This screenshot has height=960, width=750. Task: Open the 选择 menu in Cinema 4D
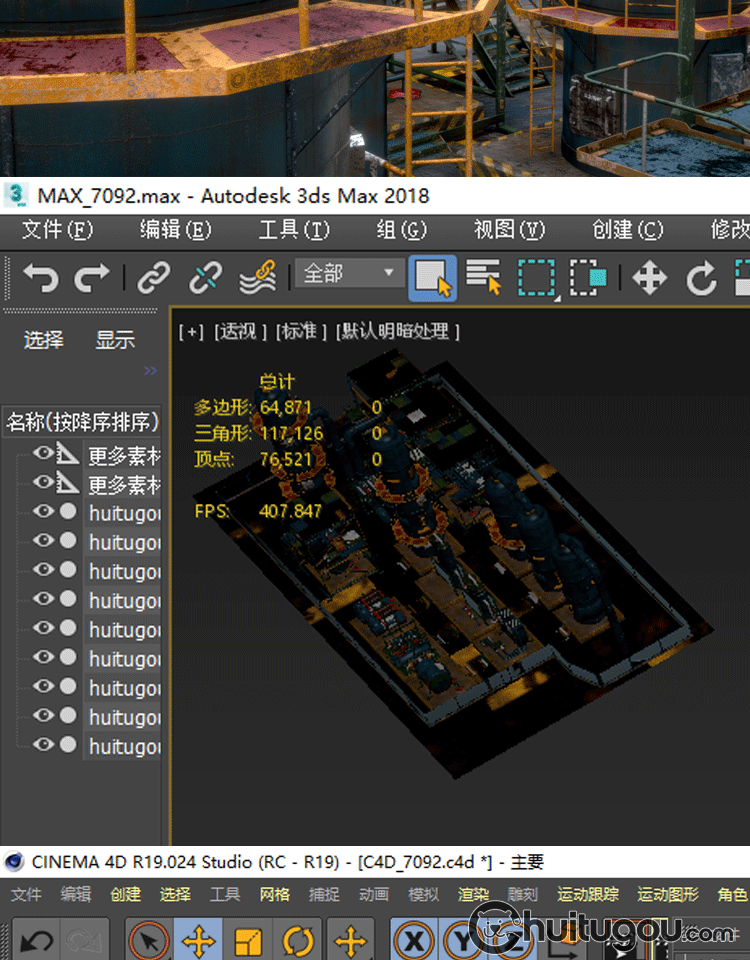[x=175, y=894]
